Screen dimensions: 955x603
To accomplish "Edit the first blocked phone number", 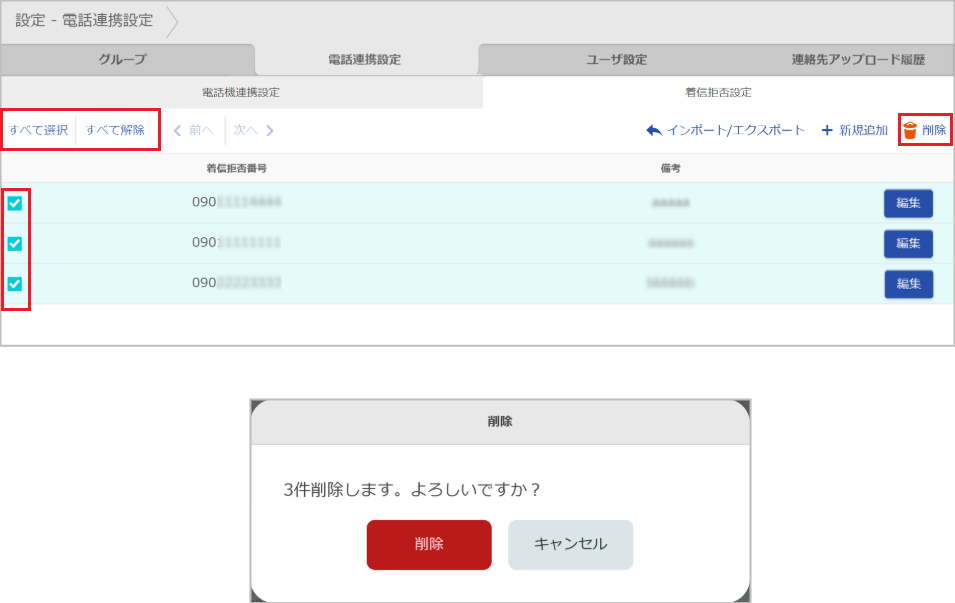I will [x=907, y=203].
